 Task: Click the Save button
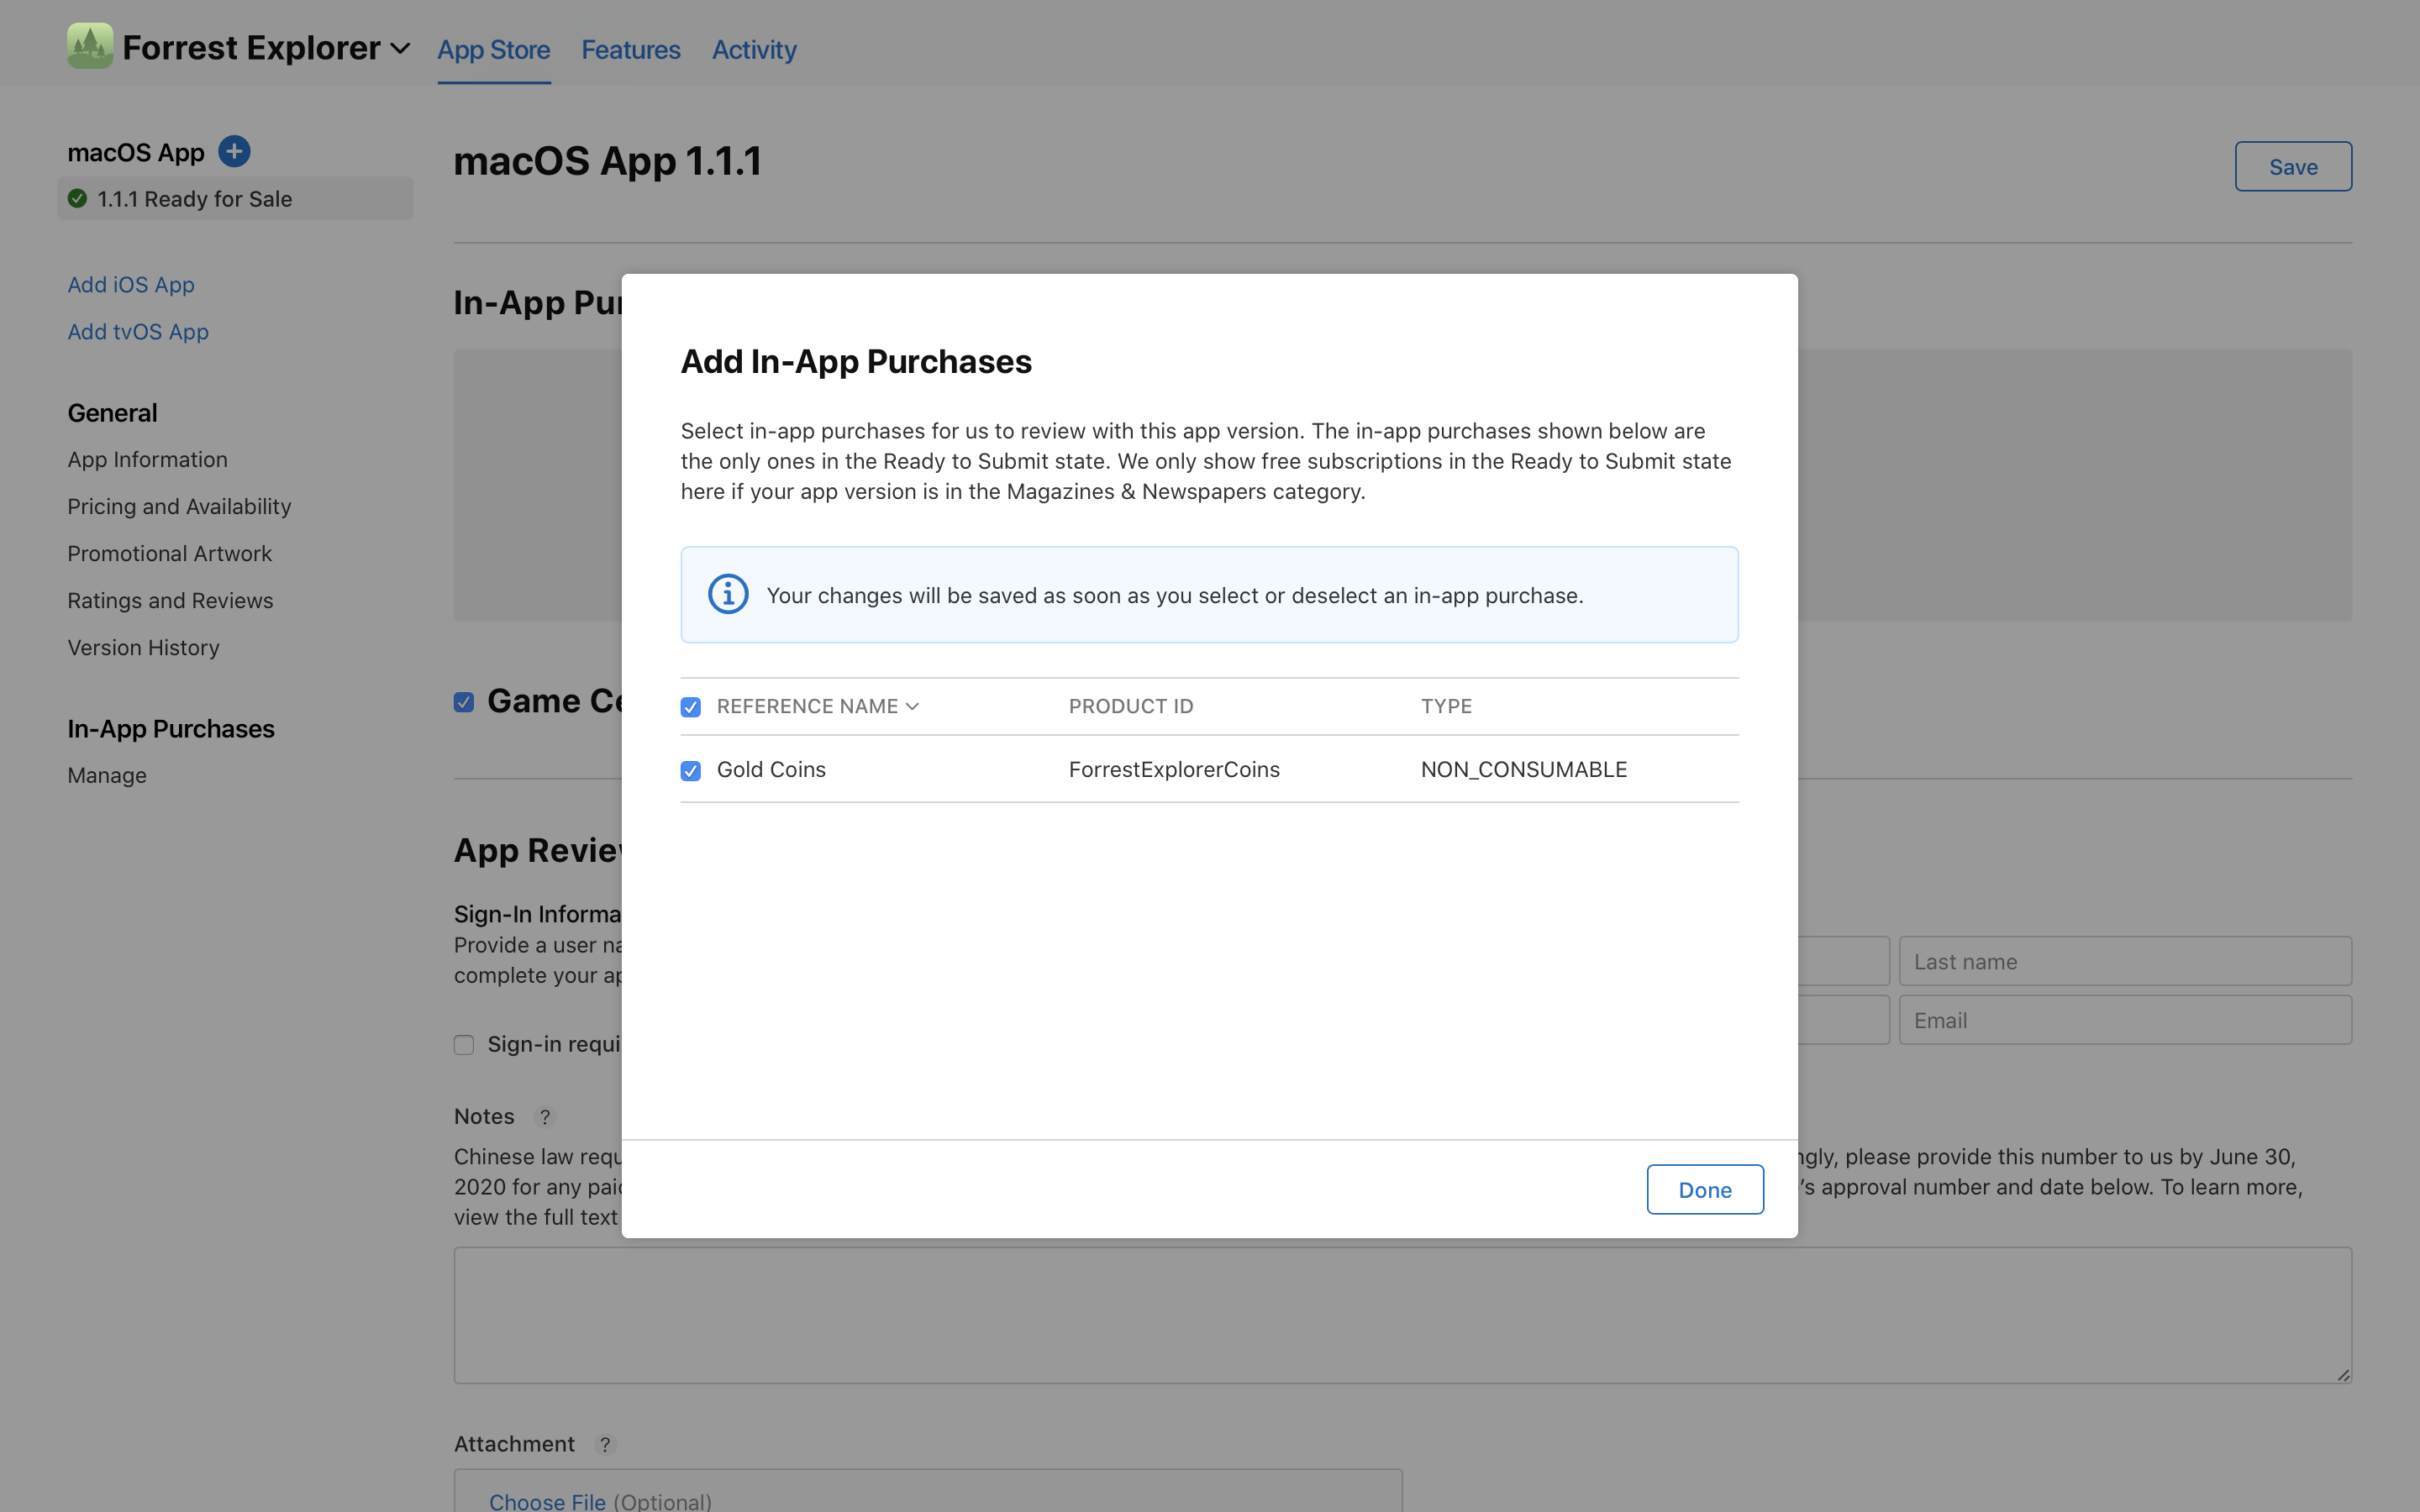pyautogui.click(x=2292, y=167)
